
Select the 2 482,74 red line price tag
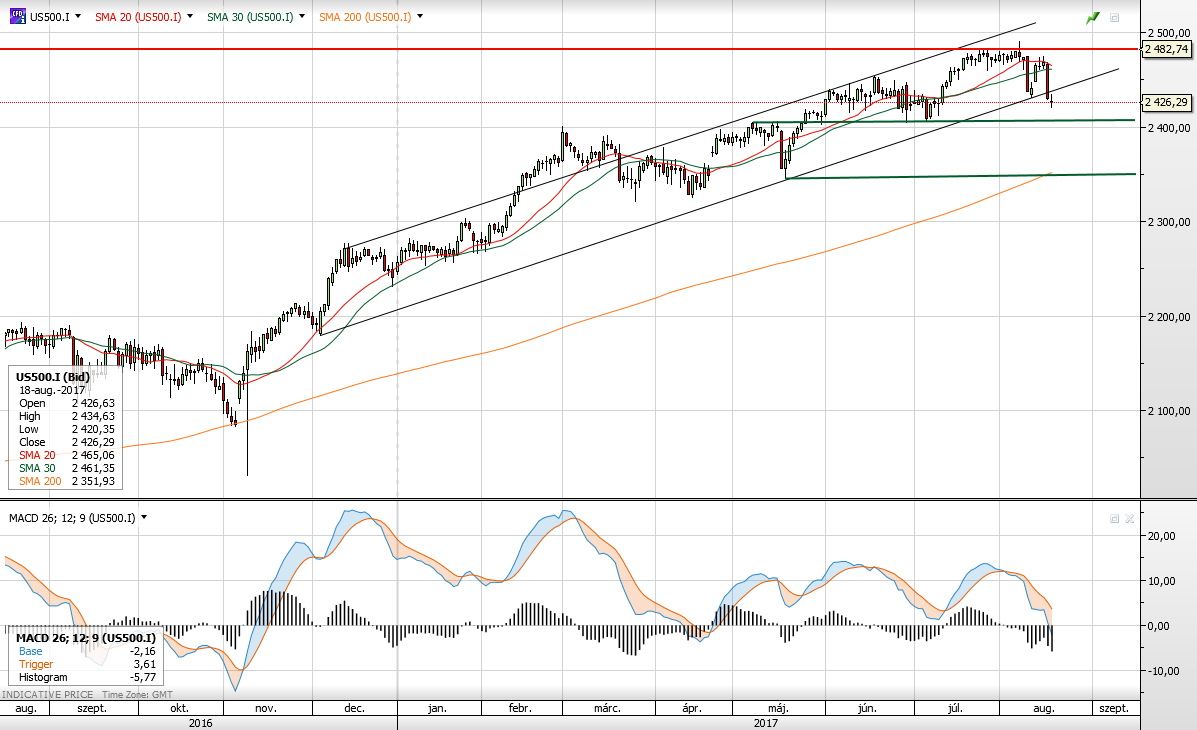1166,49
